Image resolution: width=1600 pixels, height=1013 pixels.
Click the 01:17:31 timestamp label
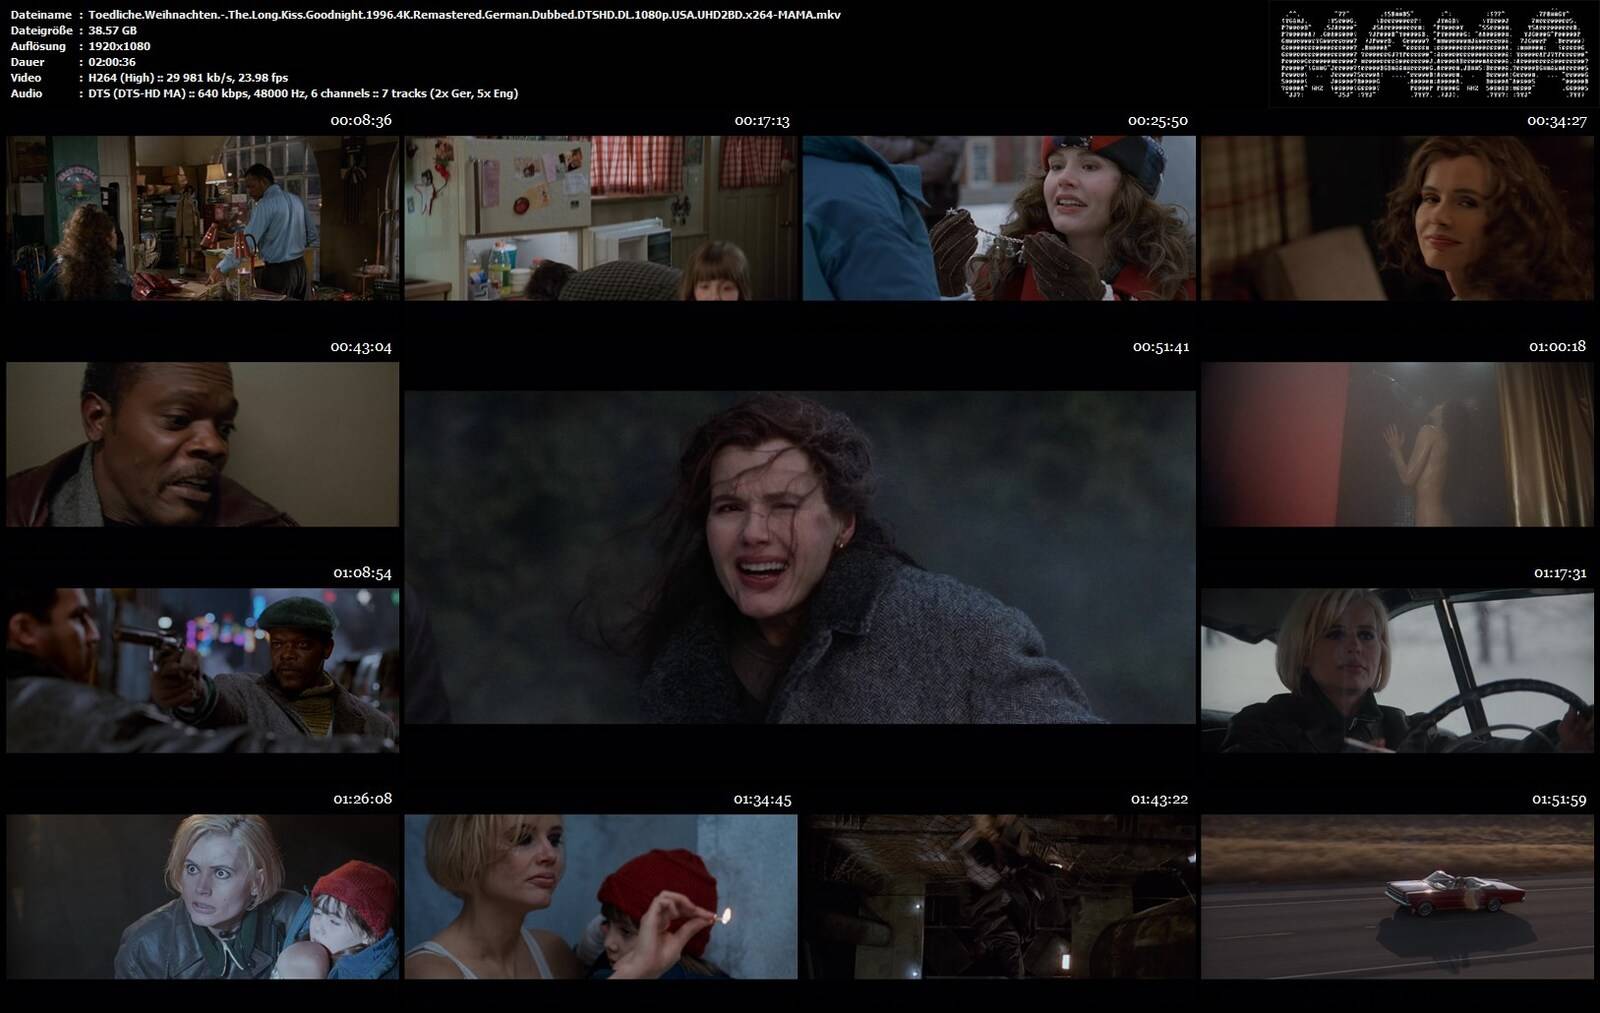1560,573
